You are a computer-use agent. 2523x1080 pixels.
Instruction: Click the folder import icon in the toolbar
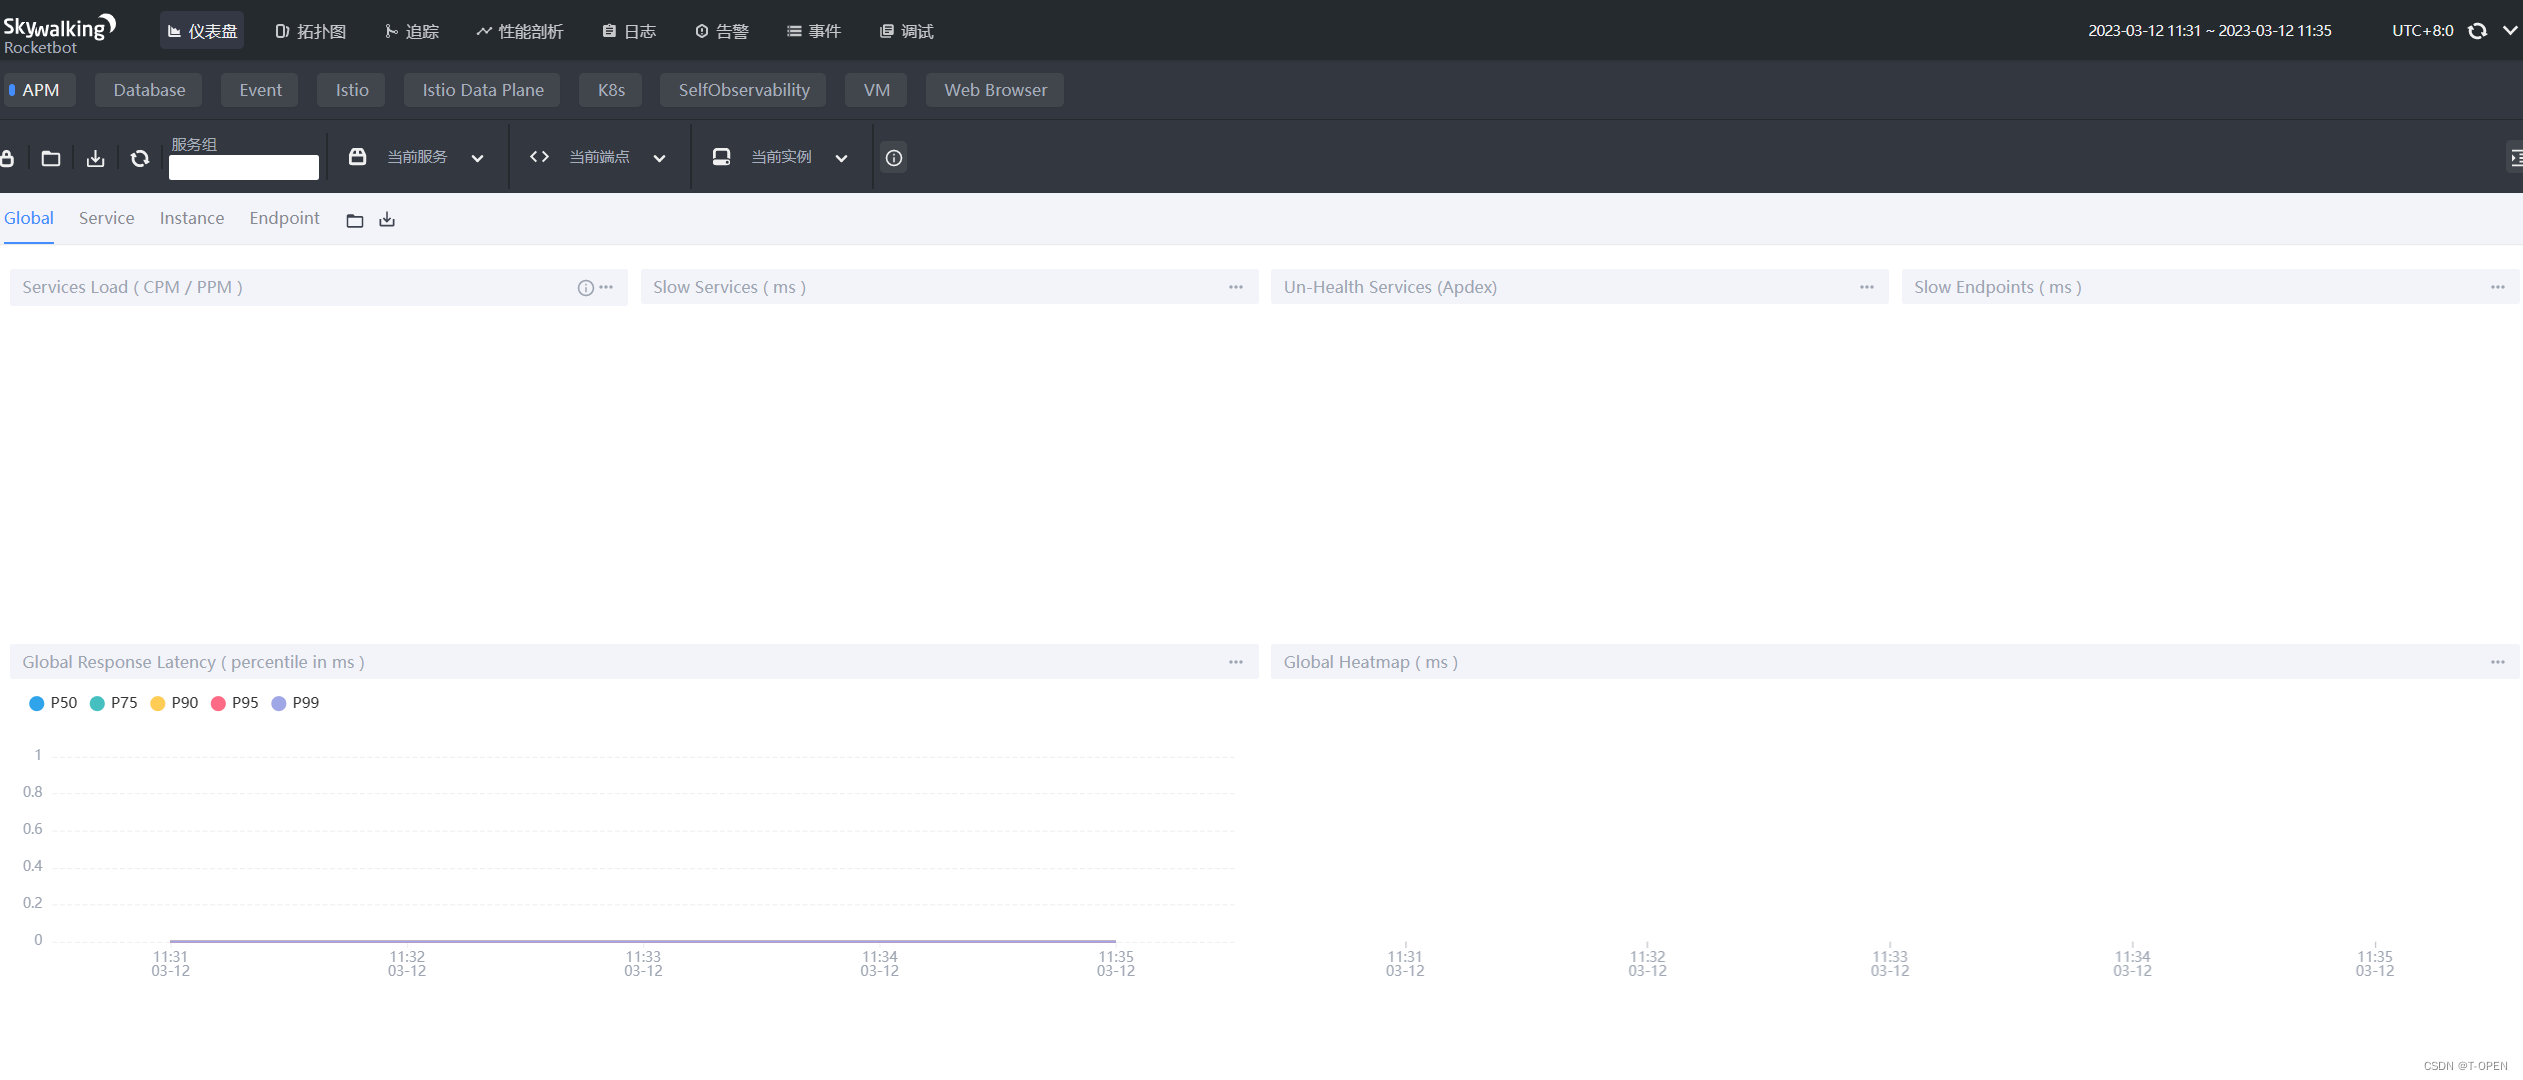tap(51, 158)
